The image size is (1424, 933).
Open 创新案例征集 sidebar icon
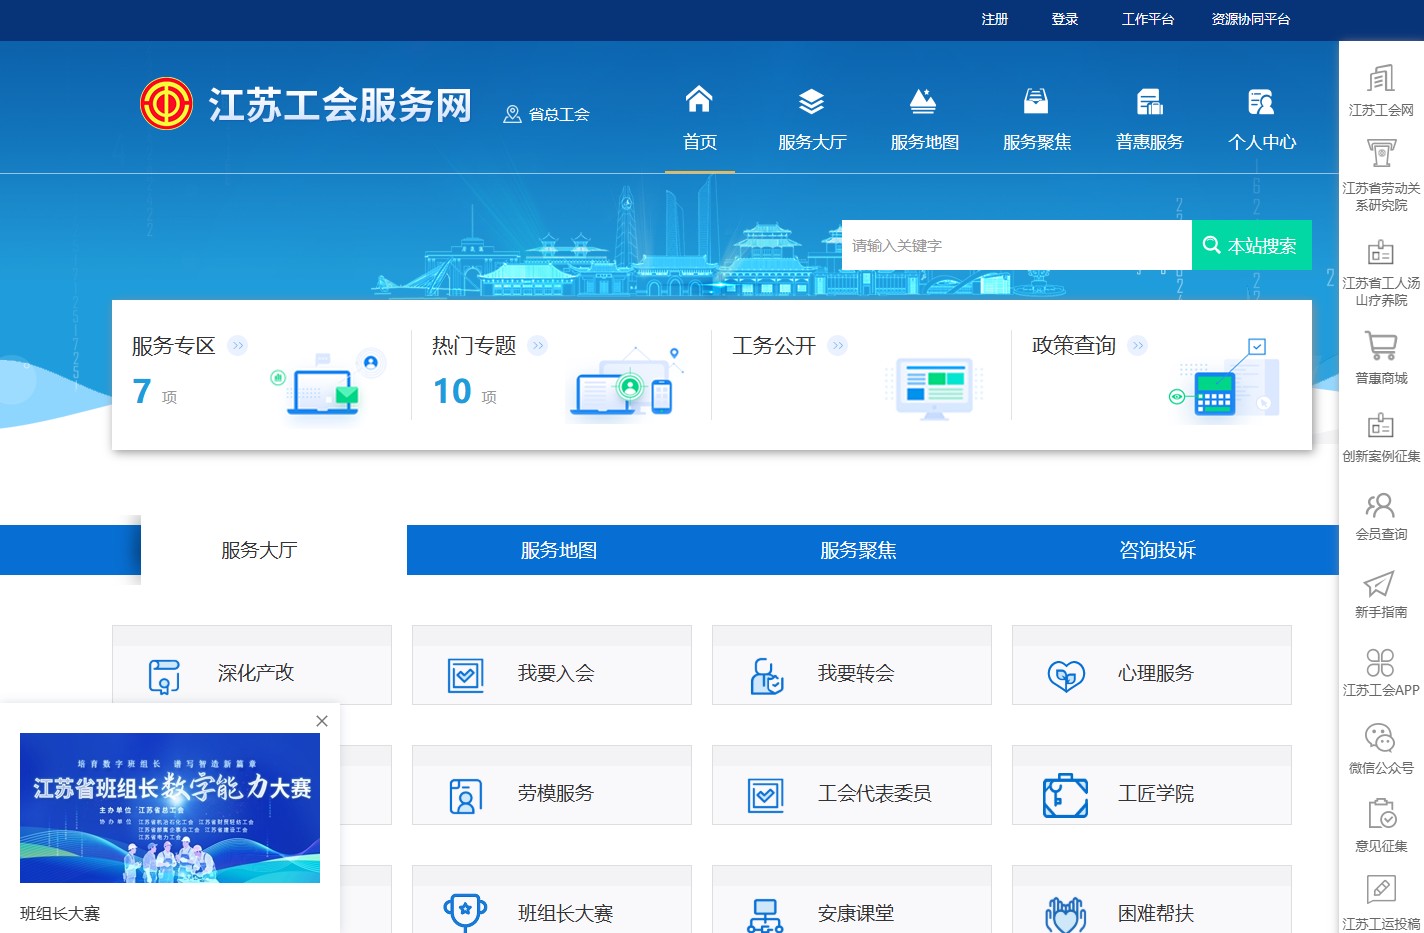pos(1381,425)
